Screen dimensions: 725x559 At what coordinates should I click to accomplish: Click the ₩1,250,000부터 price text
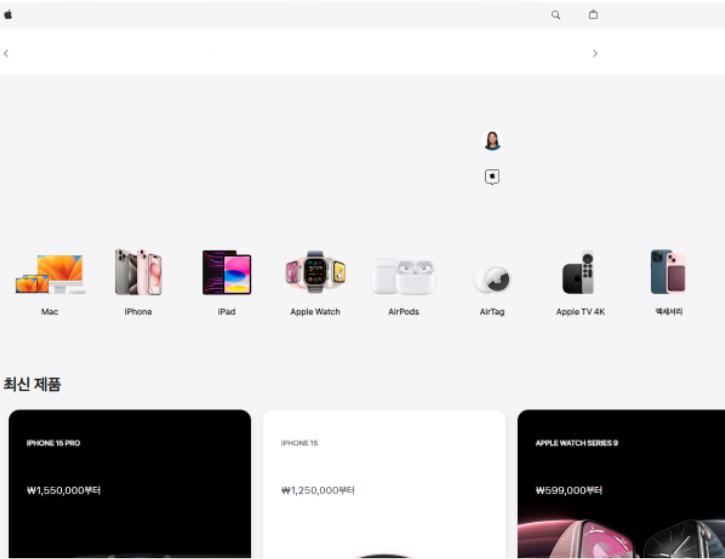click(318, 490)
